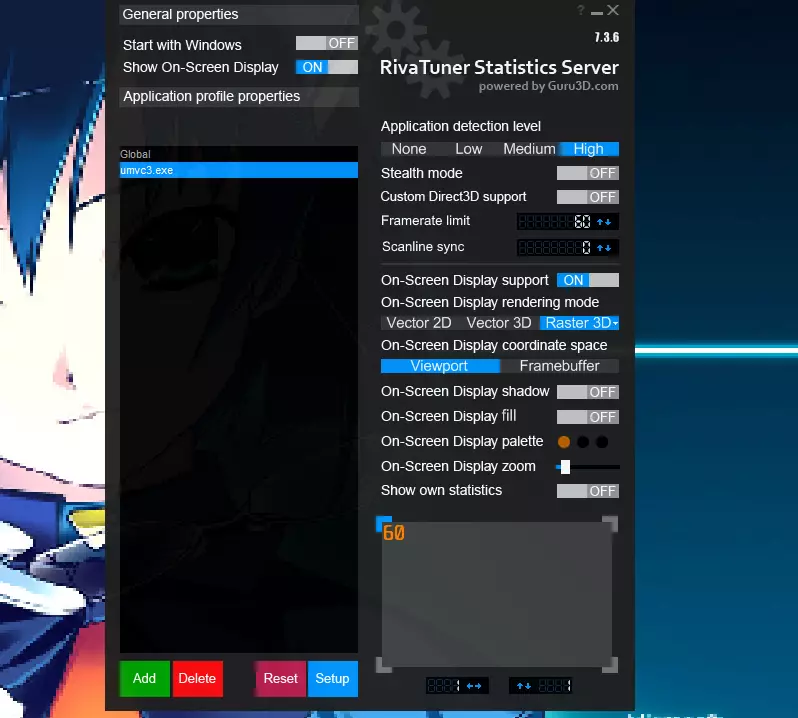Click the Framerate limit up/down arrows
The width and height of the screenshot is (798, 718).
604,222
